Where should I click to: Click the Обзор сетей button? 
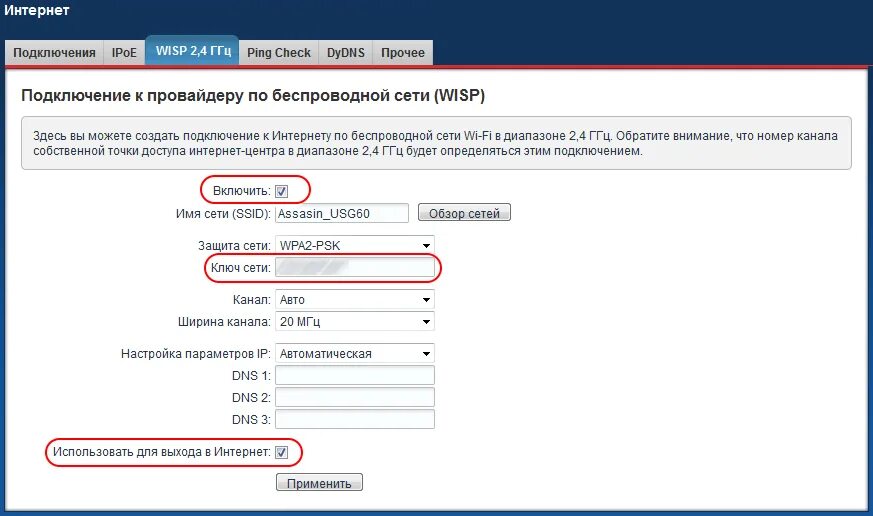coord(464,213)
